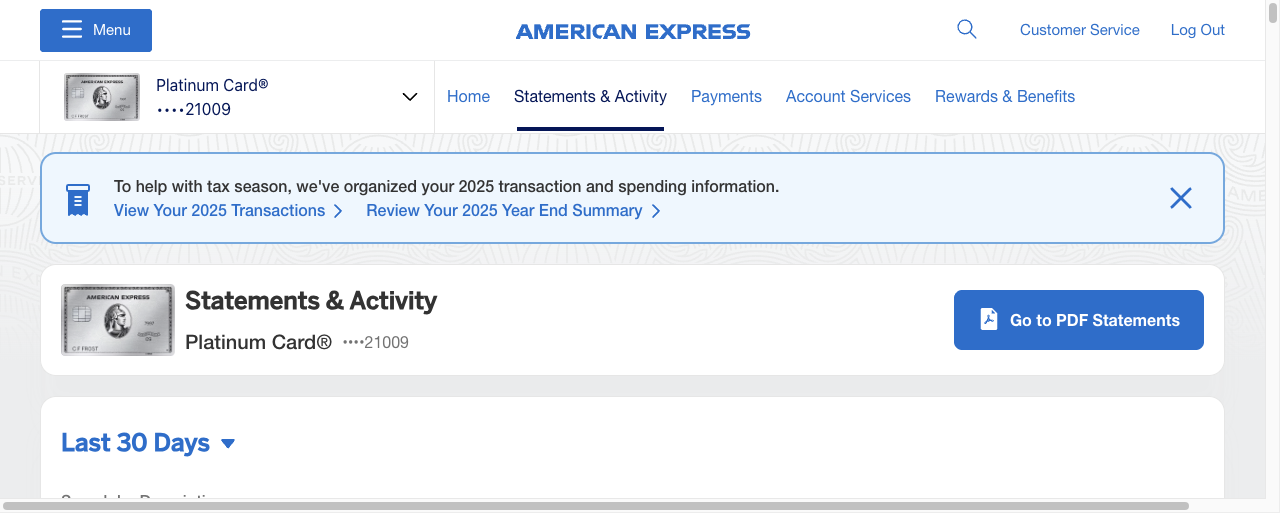Click the receipt icon in tax banner

tap(77, 199)
